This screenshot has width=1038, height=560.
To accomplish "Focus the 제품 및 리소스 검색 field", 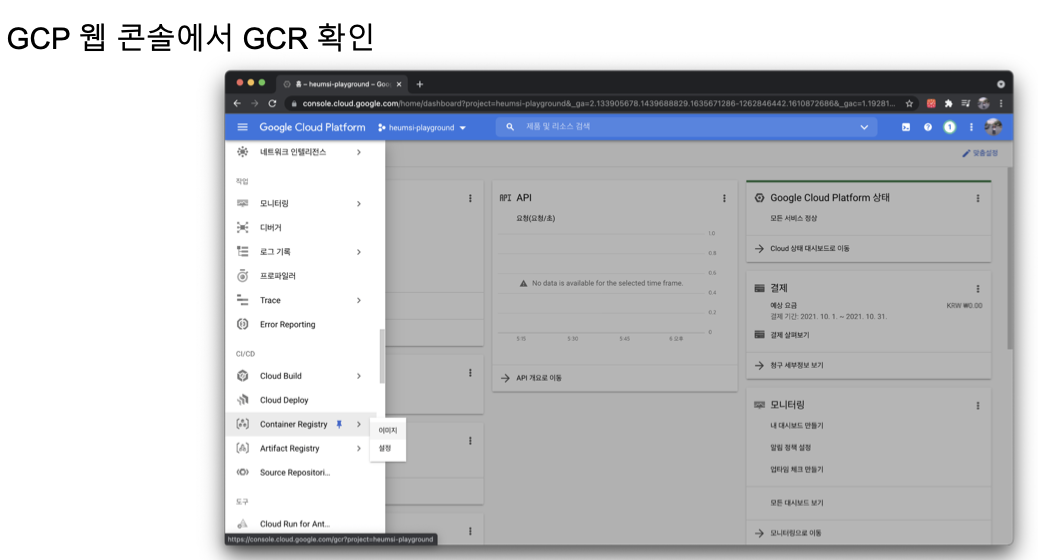I will (686, 126).
